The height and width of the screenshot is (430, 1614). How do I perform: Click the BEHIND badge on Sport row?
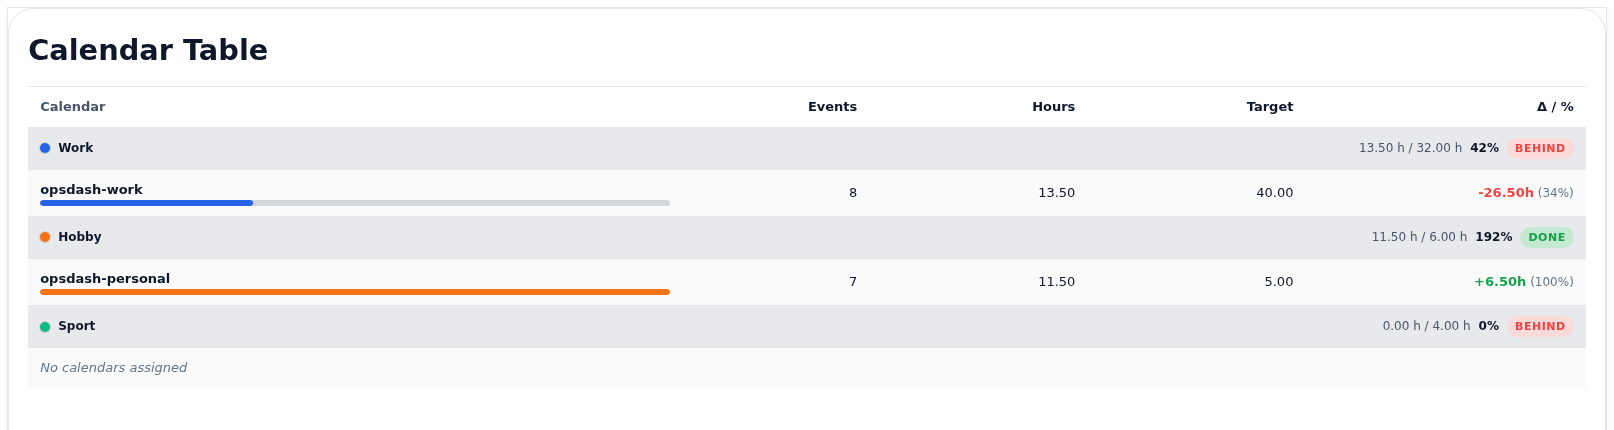coord(1540,326)
